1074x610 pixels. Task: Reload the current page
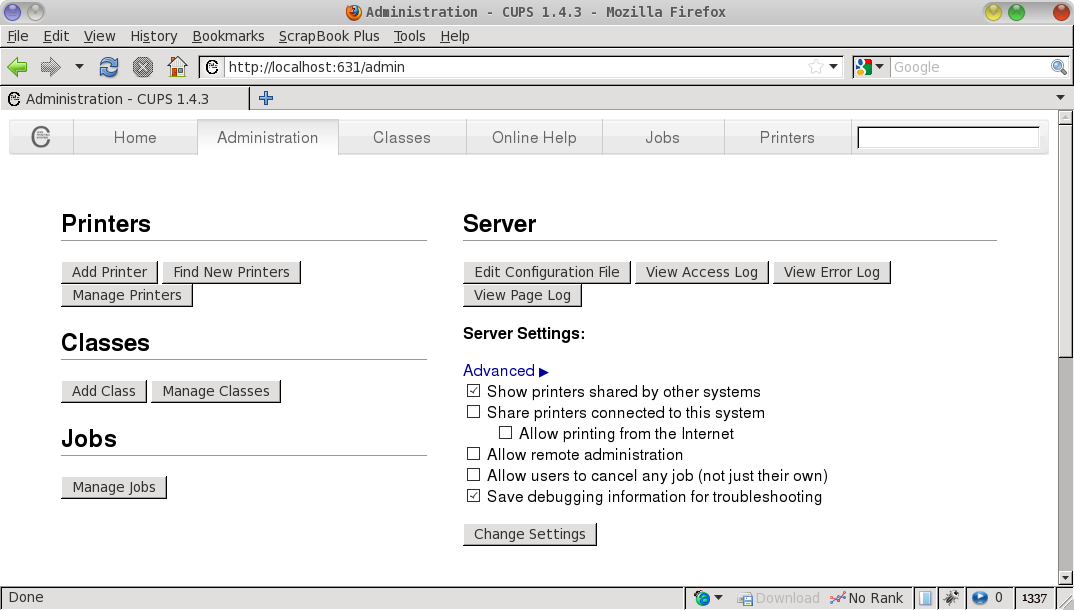[x=109, y=67]
